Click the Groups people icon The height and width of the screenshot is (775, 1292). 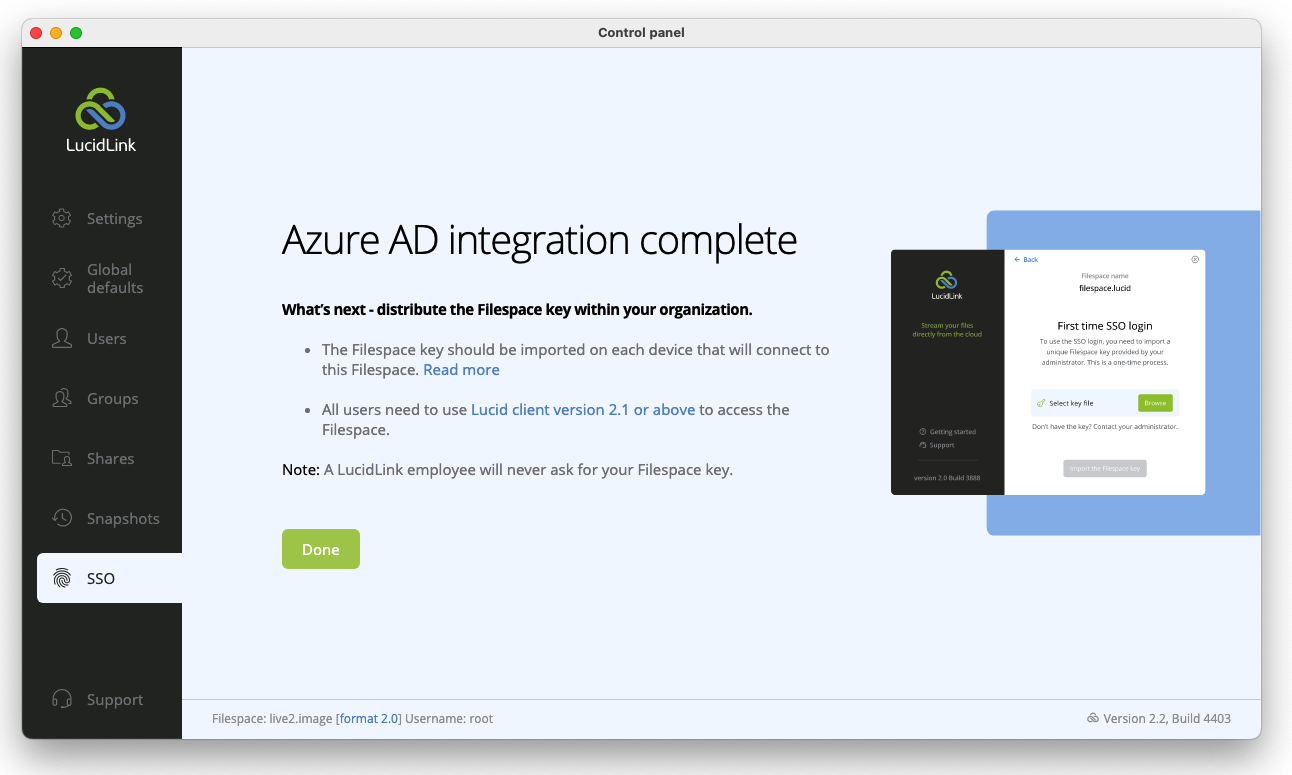click(62, 398)
